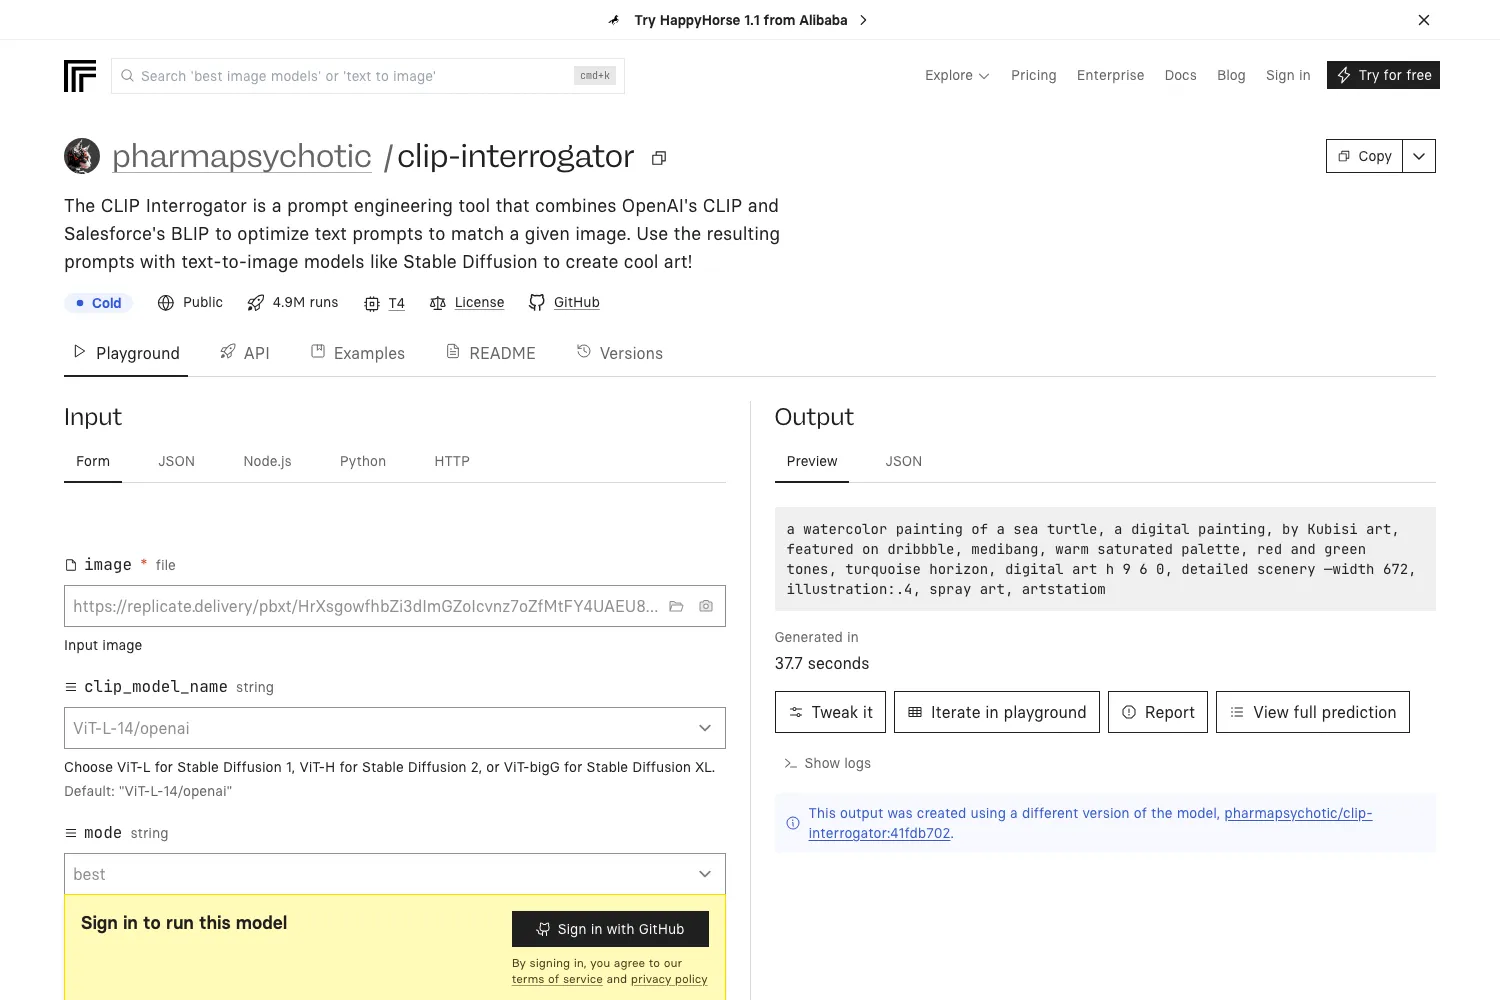
Task: Open the pharmapsychotic profile link
Action: pyautogui.click(x=242, y=156)
